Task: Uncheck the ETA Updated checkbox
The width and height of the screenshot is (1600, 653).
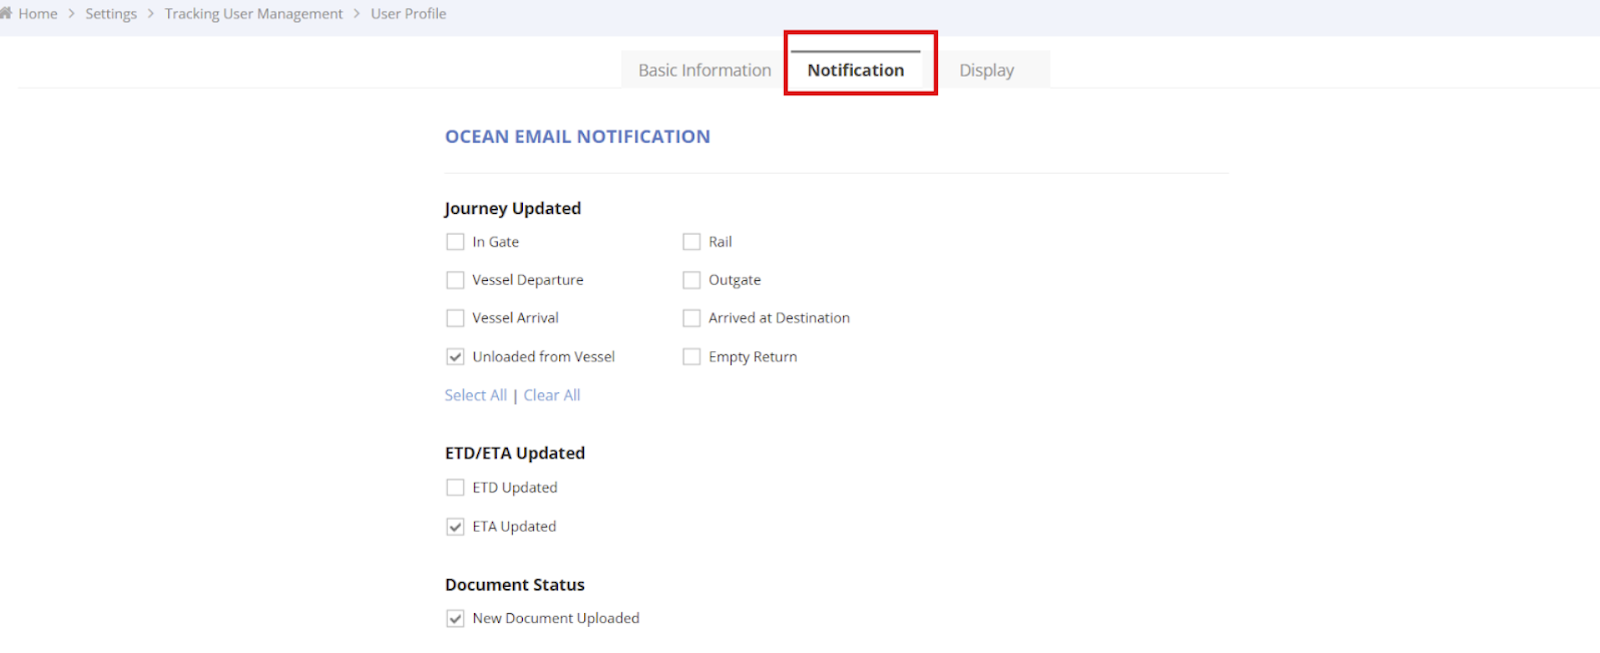Action: coord(455,527)
